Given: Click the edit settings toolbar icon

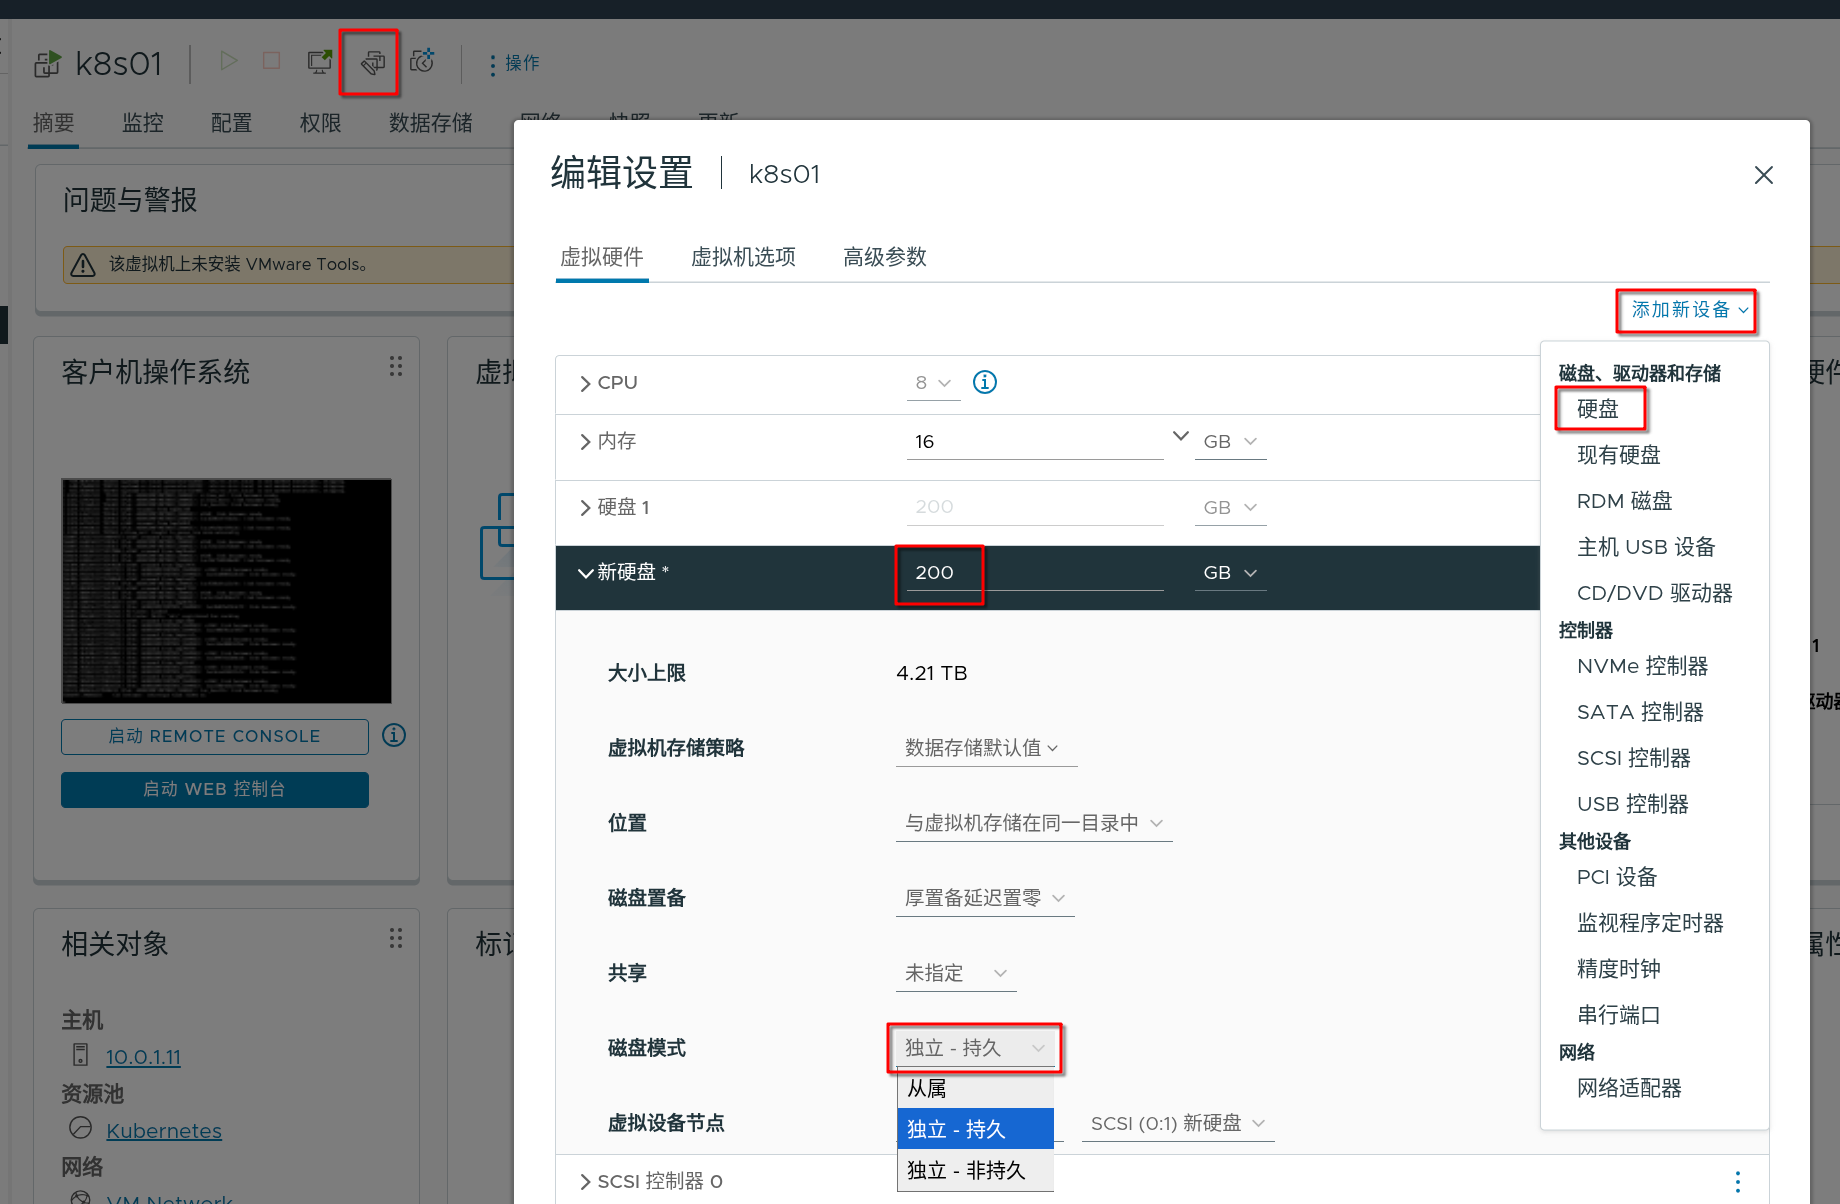Looking at the screenshot, I should click(x=372, y=63).
